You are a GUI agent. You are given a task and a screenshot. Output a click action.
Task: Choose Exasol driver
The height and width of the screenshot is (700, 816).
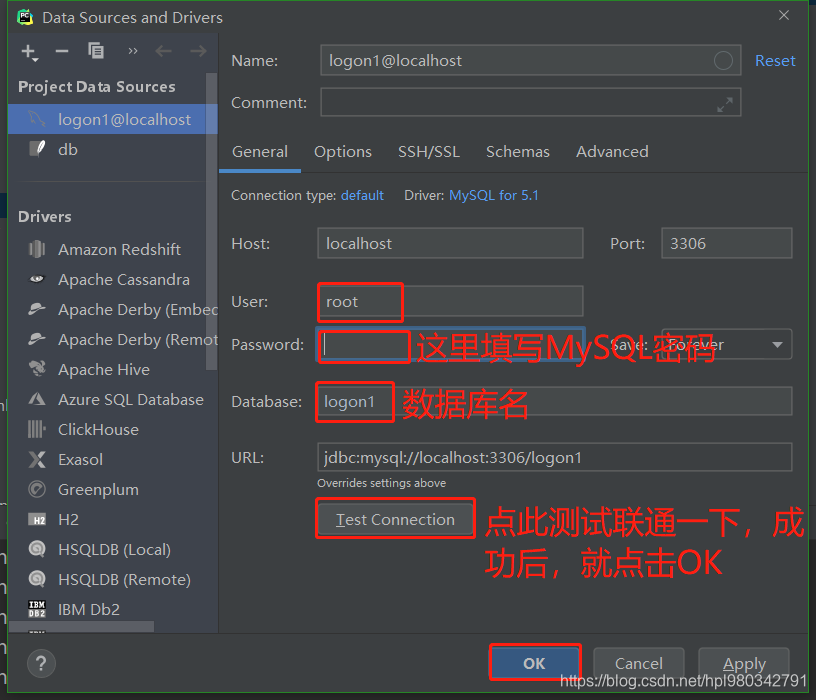coord(112,460)
